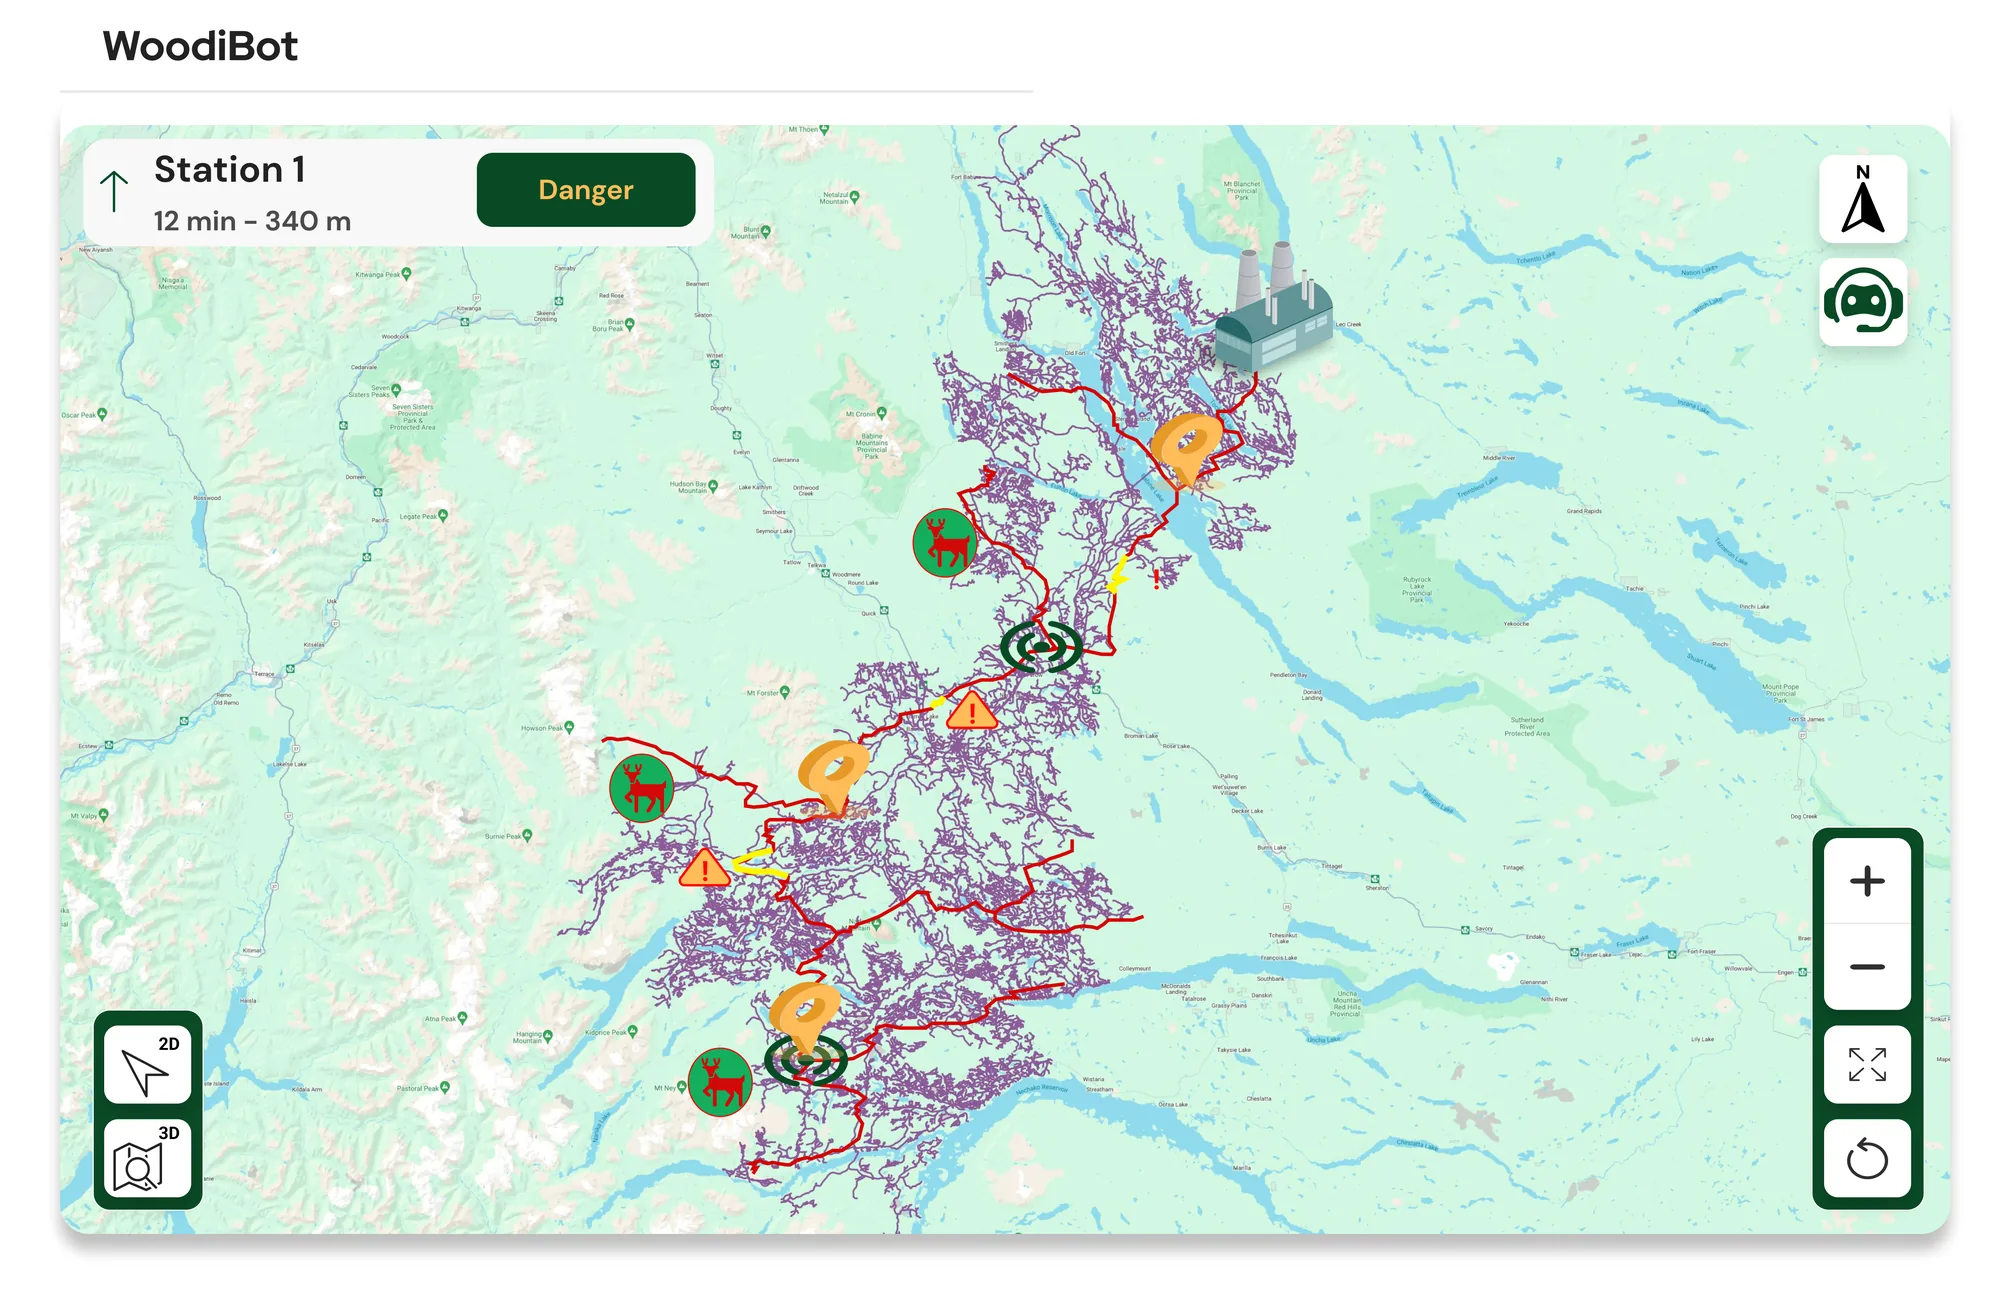
Task: Click the upper green signal station marker
Action: [x=1041, y=646]
